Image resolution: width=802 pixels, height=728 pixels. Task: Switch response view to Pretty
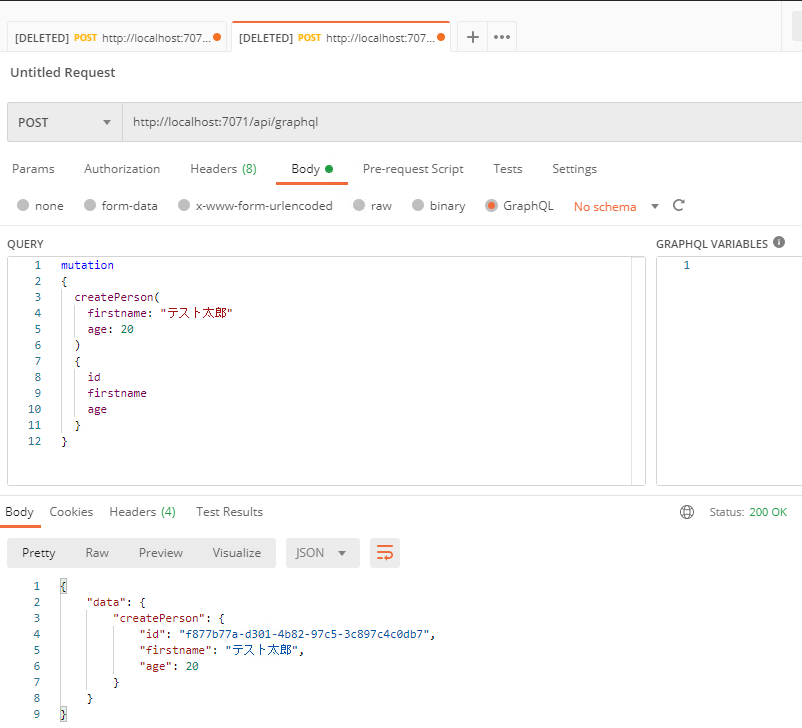tap(38, 553)
